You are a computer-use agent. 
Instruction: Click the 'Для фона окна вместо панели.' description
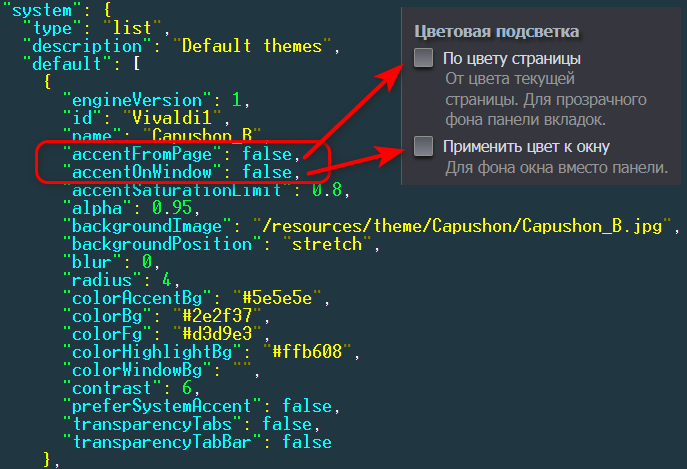point(556,167)
